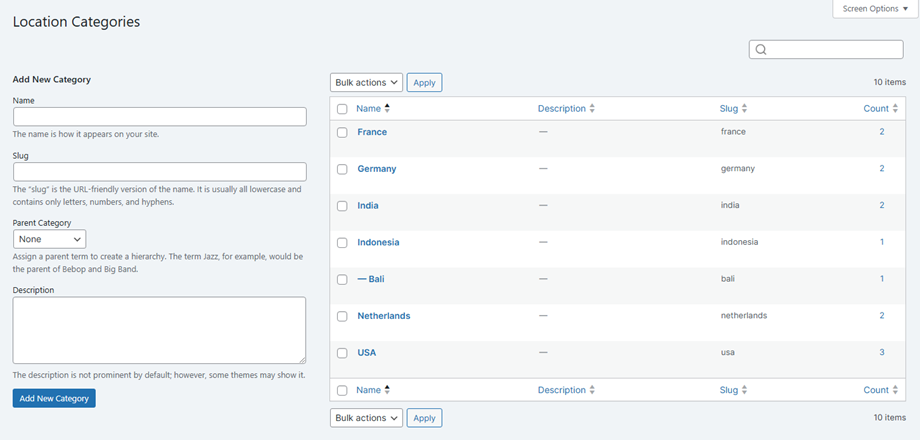This screenshot has height=440, width=920.
Task: Click the Add New Category button
Action: point(54,398)
